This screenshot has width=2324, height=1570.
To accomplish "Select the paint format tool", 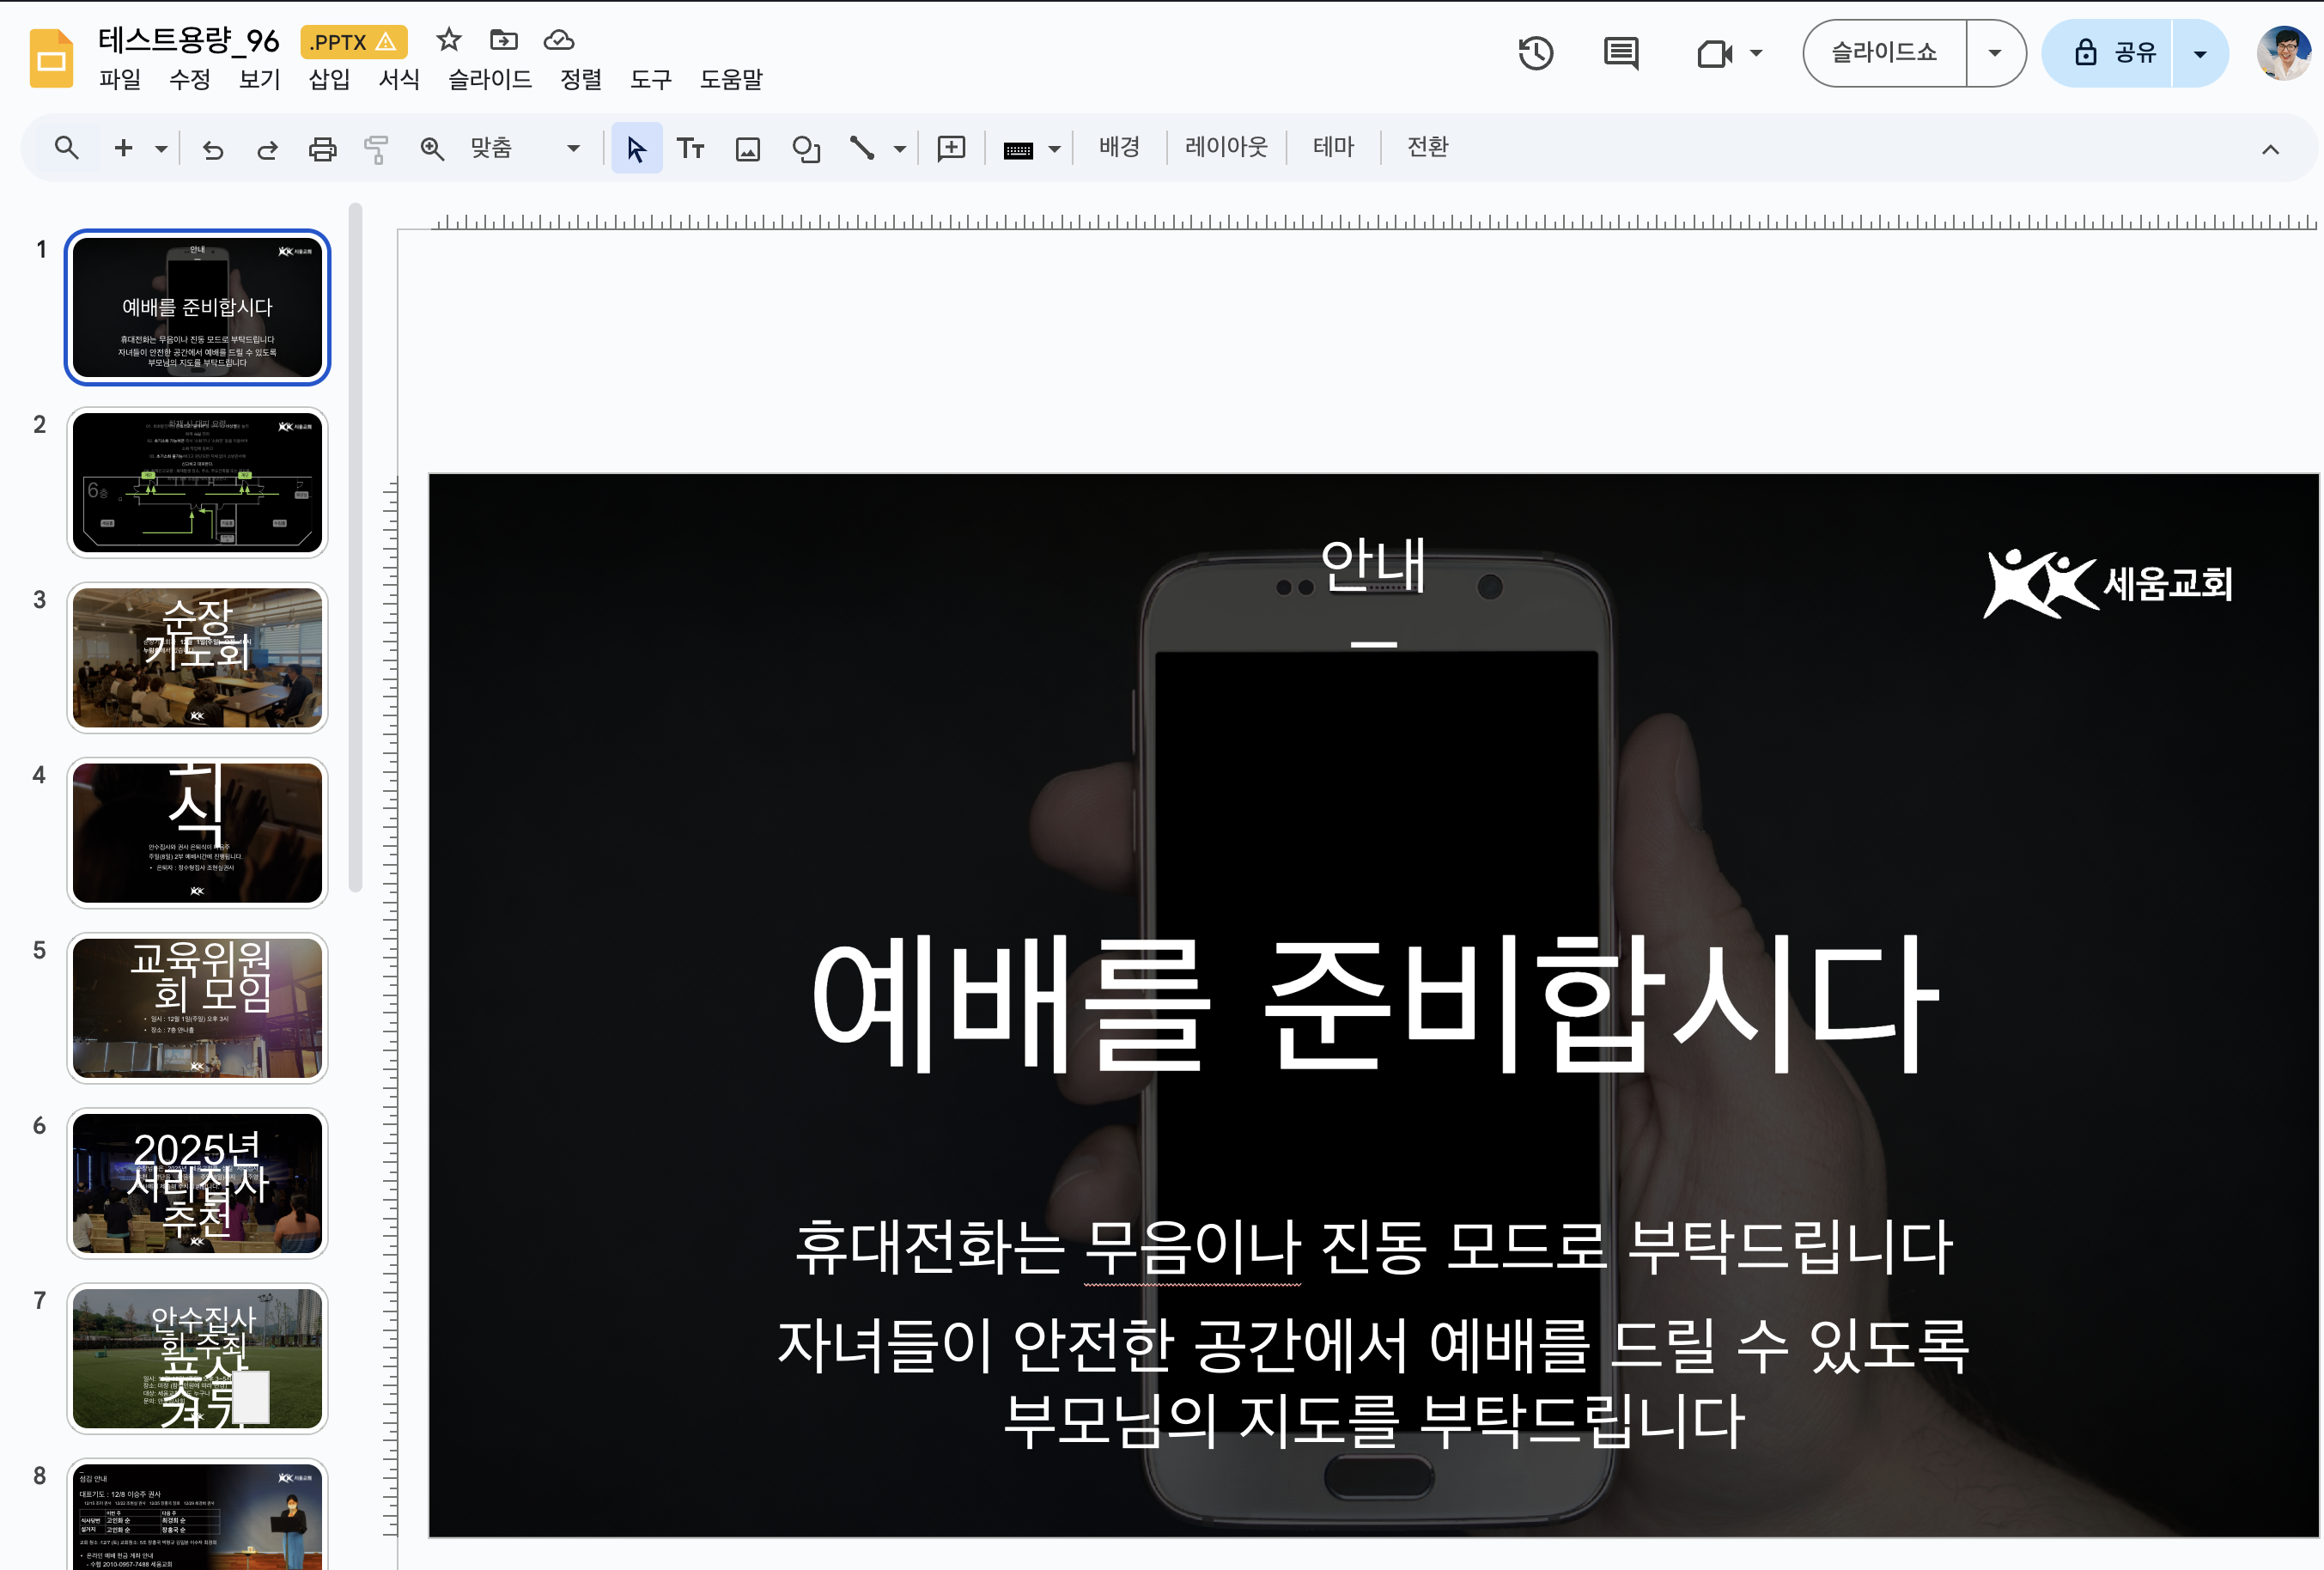I will coord(376,149).
